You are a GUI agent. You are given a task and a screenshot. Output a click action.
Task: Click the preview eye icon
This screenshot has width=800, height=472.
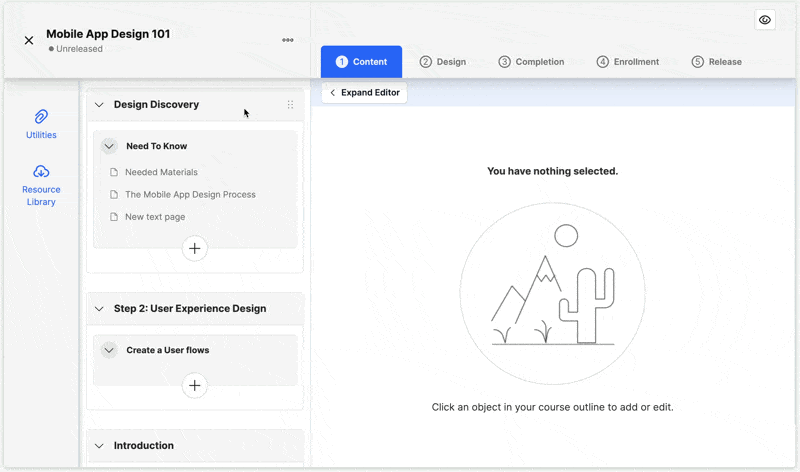[x=764, y=20]
